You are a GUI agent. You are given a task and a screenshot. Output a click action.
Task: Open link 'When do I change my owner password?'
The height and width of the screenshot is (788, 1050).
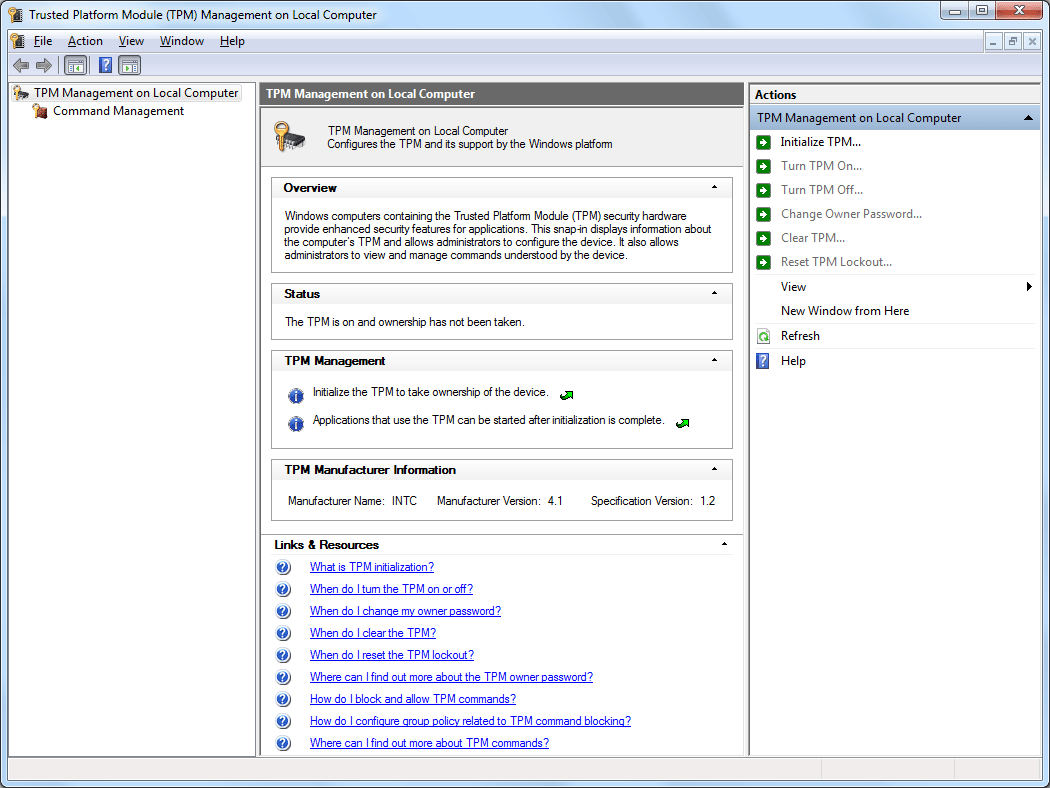pos(405,611)
